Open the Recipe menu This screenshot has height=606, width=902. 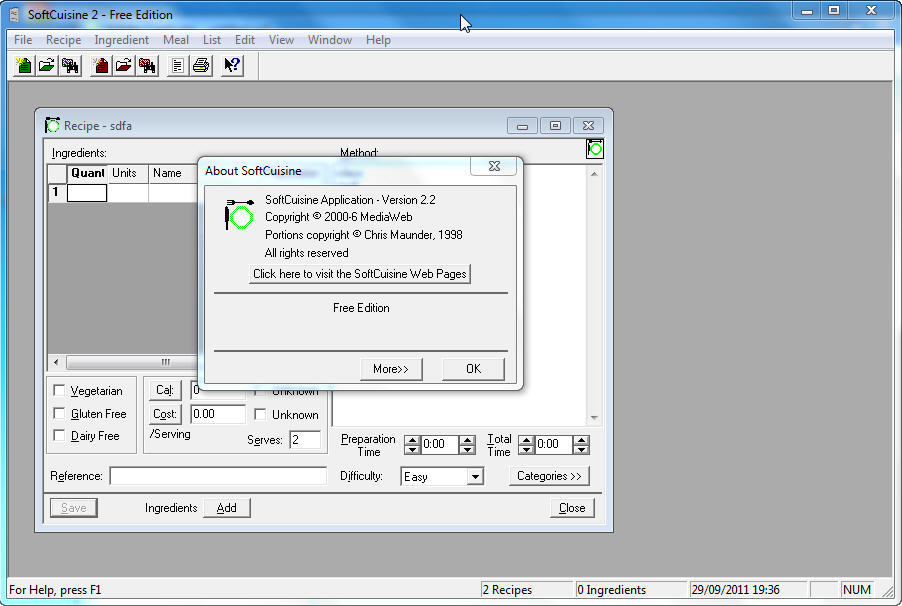(63, 40)
